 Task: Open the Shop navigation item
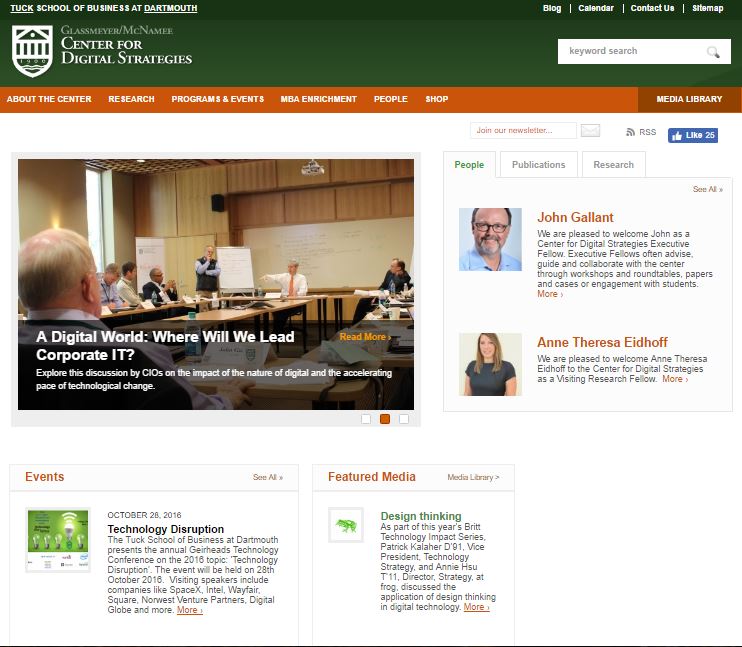[436, 99]
